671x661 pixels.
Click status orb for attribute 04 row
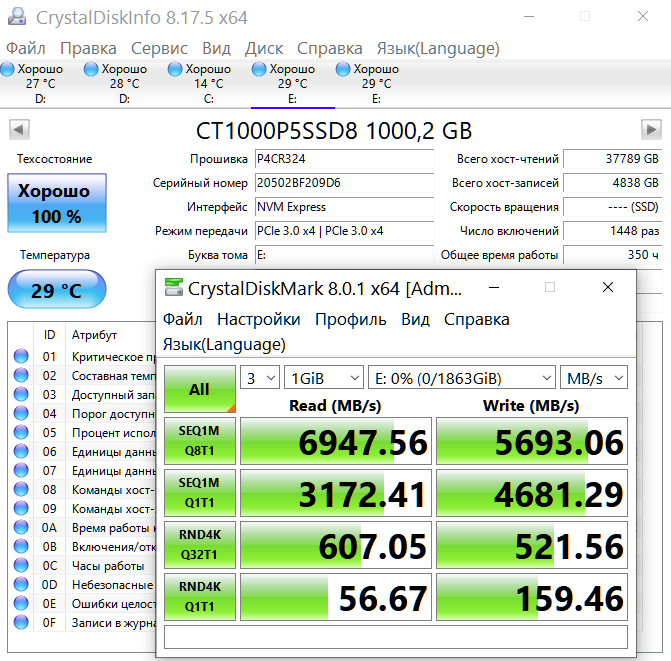(21, 413)
